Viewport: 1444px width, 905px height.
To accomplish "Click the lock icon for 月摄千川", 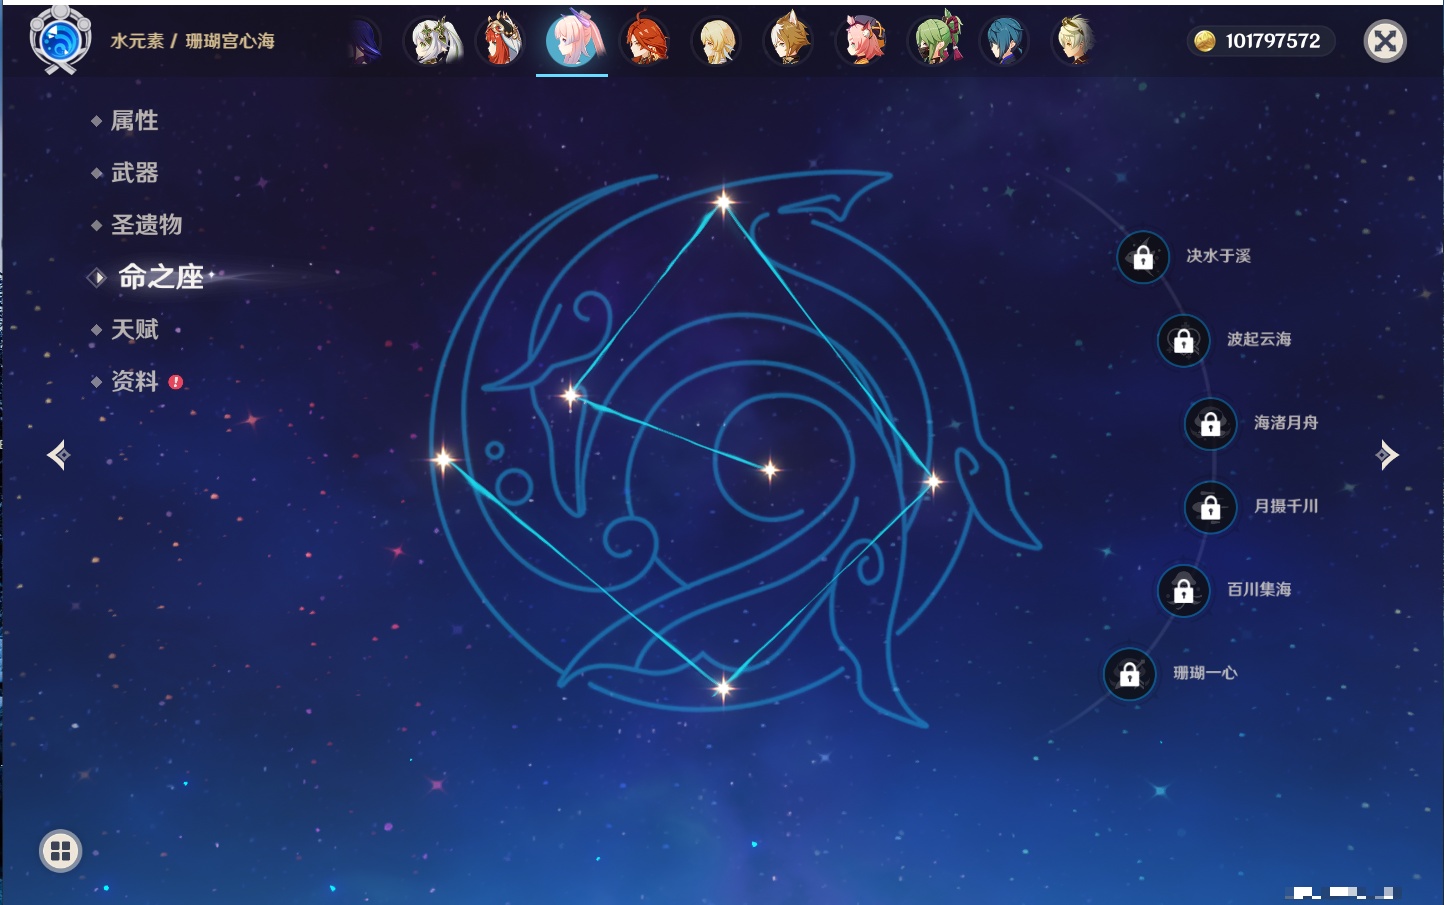I will tap(1210, 507).
